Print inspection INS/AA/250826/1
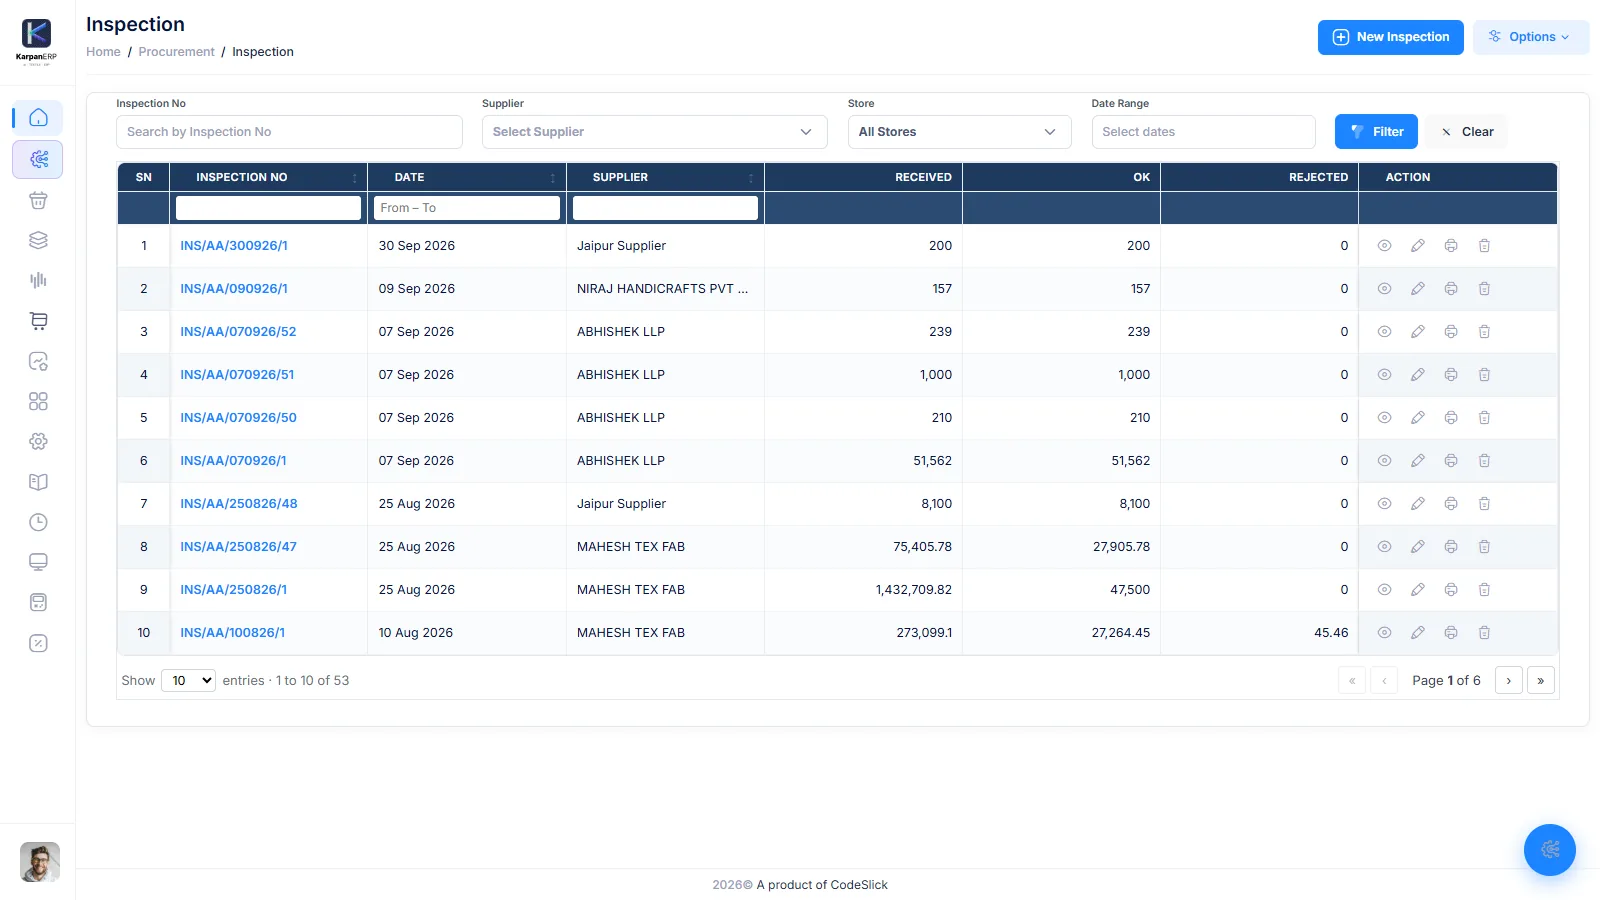Screen dimensions: 1600x900 pyautogui.click(x=1451, y=590)
